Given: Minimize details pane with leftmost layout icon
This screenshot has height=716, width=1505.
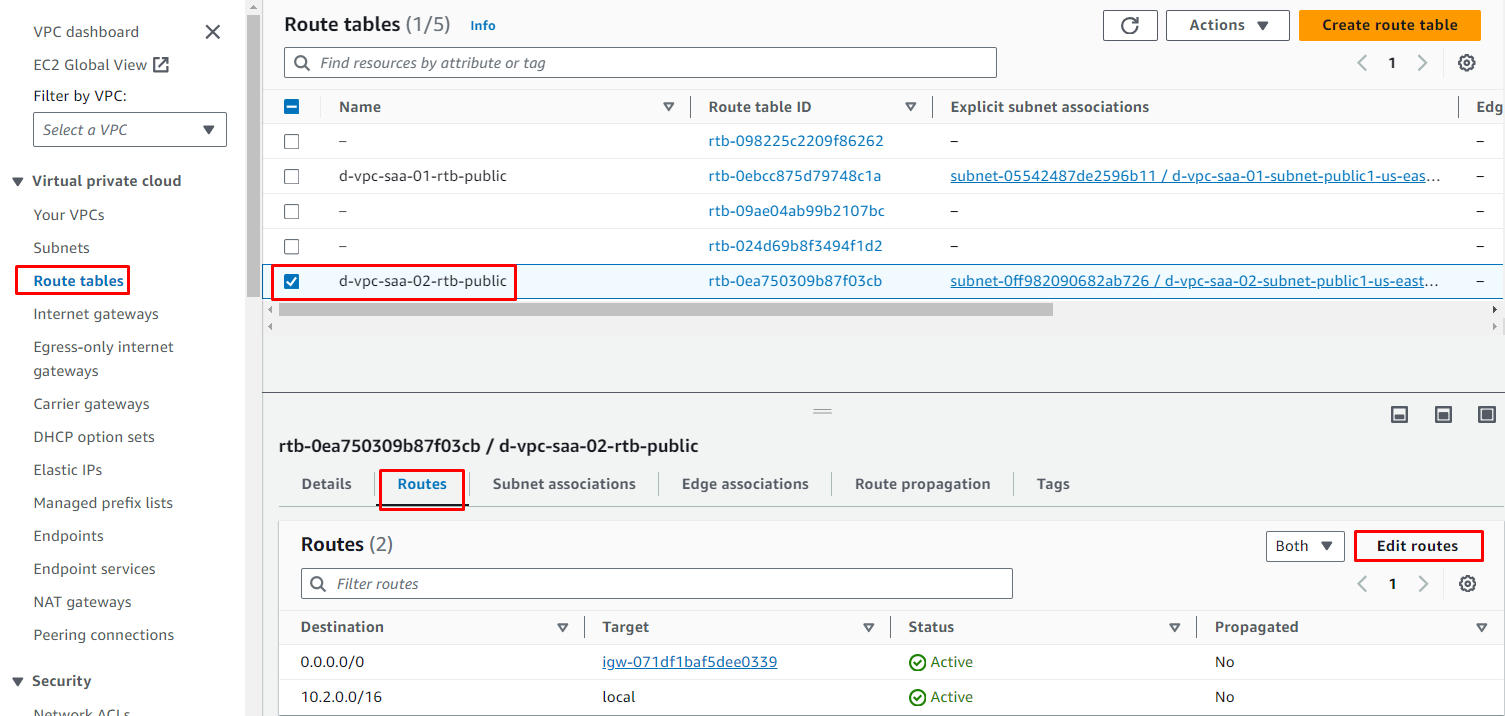Looking at the screenshot, I should 1400,414.
